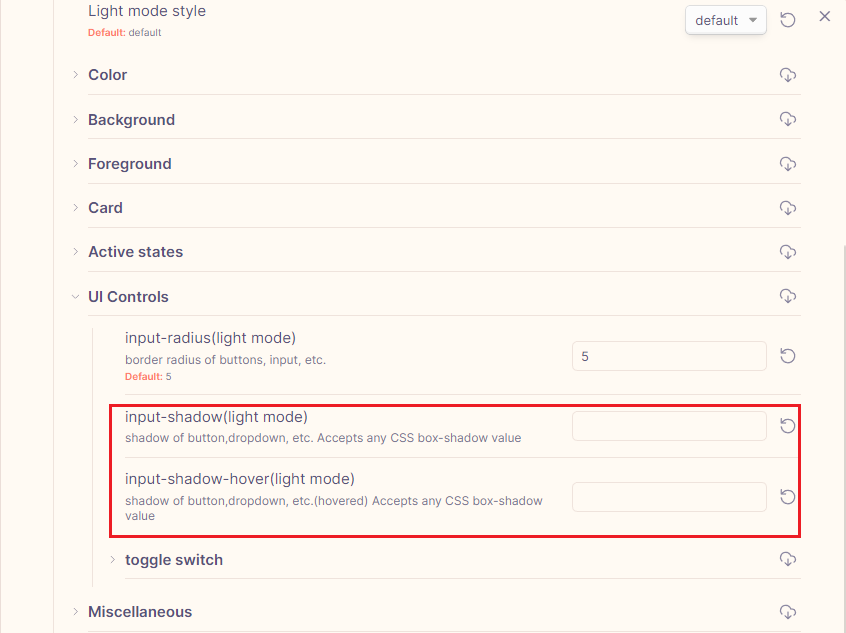846x633 pixels.
Task: Click the reset icon next to the default selector
Action: coord(787,19)
